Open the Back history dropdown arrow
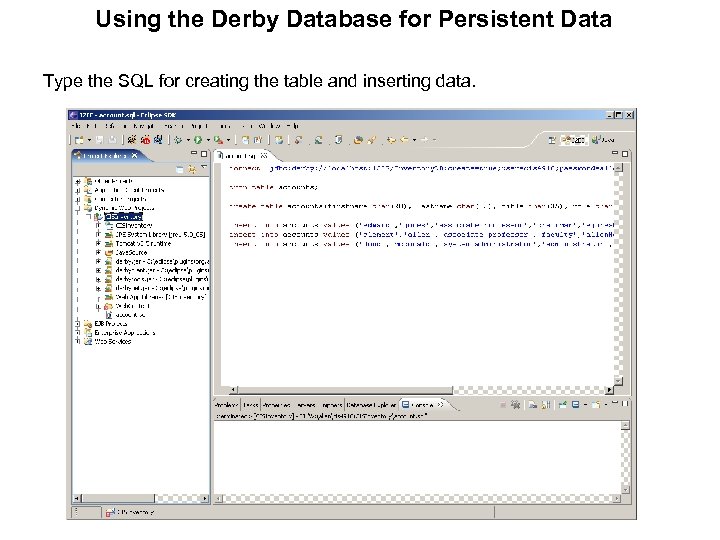The width and height of the screenshot is (720, 540). (415, 140)
